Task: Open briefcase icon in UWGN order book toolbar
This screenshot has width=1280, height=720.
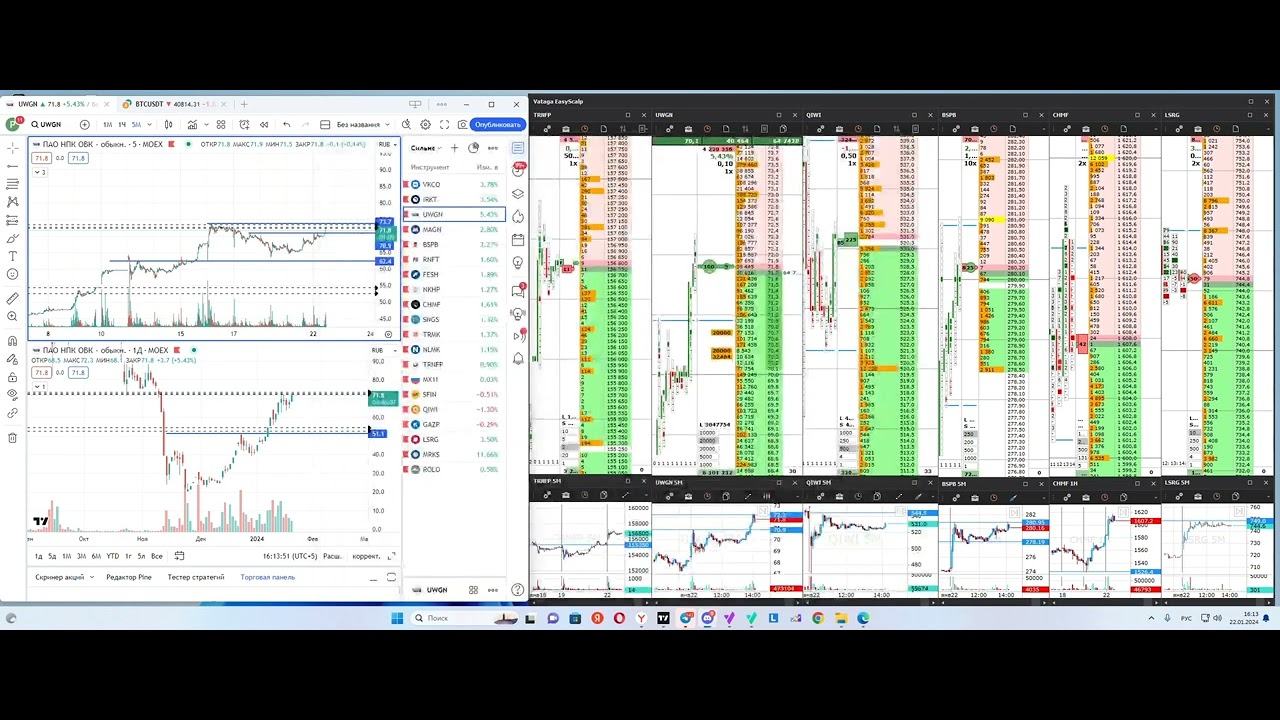Action: point(689,129)
